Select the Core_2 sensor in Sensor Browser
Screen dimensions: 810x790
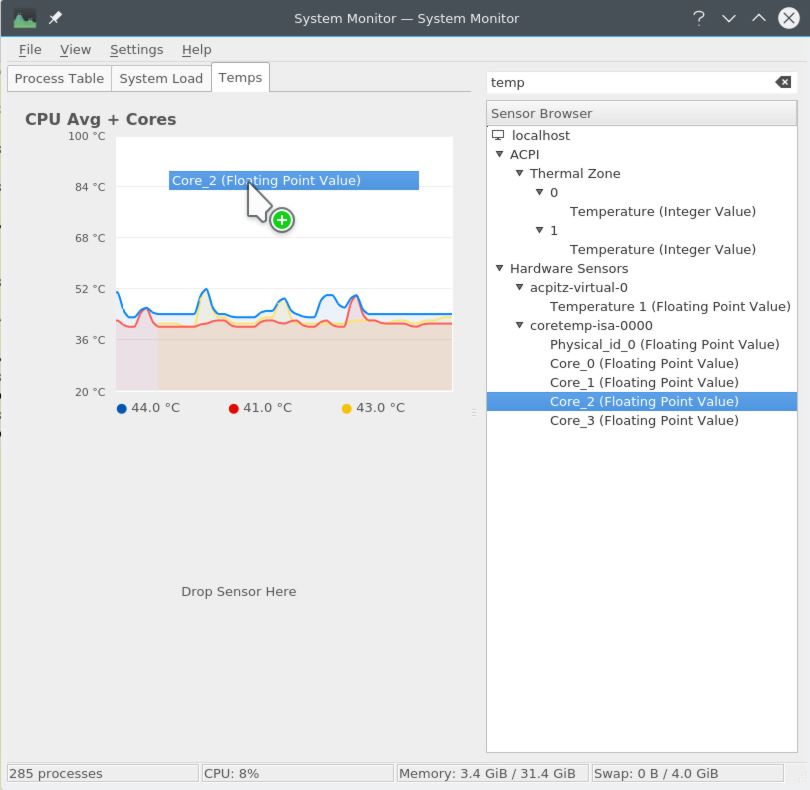coord(642,401)
